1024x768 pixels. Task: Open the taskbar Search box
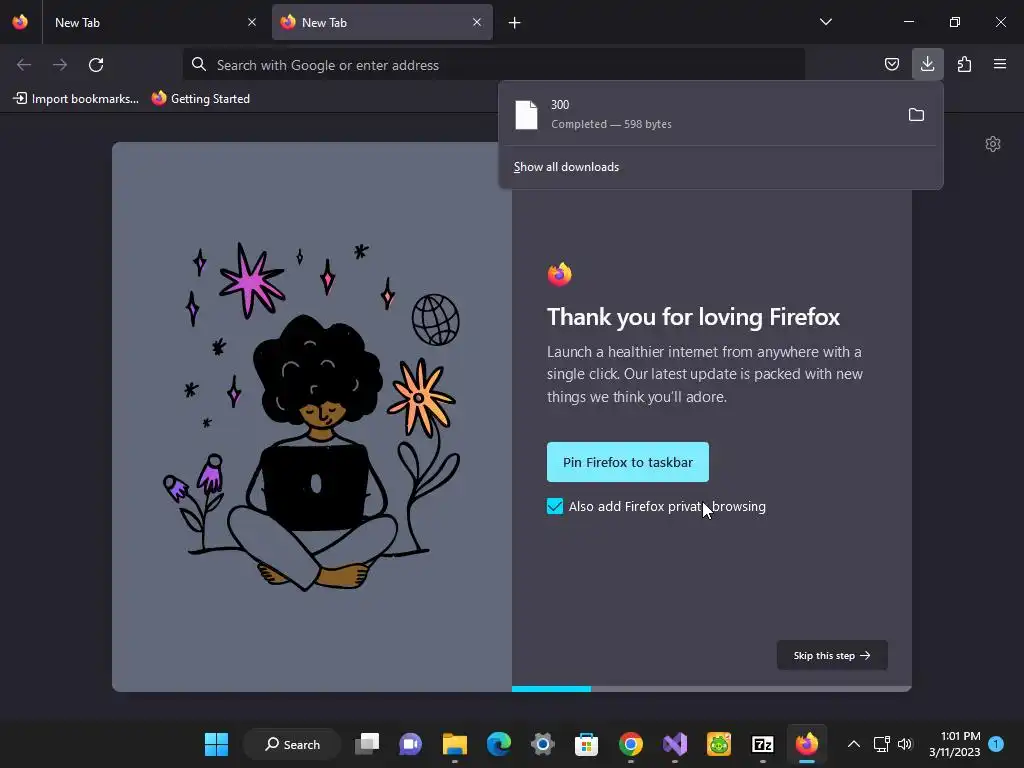pyautogui.click(x=292, y=744)
